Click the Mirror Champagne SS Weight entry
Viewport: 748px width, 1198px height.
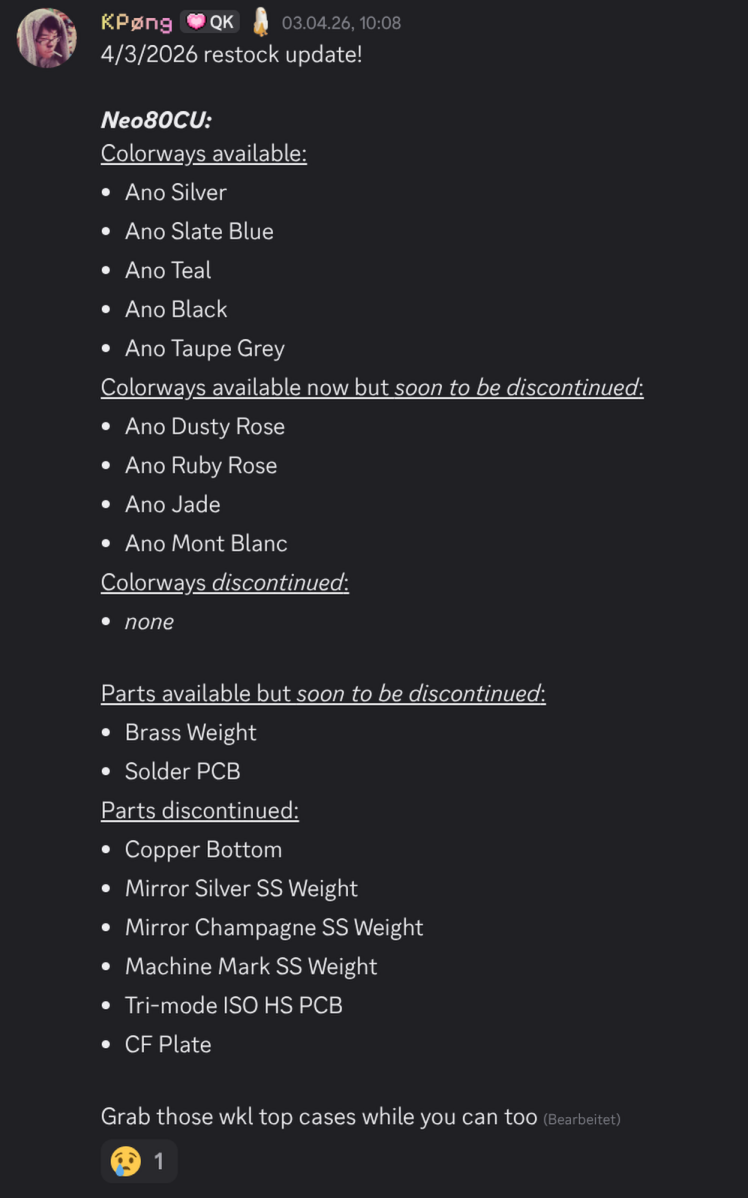tap(274, 928)
